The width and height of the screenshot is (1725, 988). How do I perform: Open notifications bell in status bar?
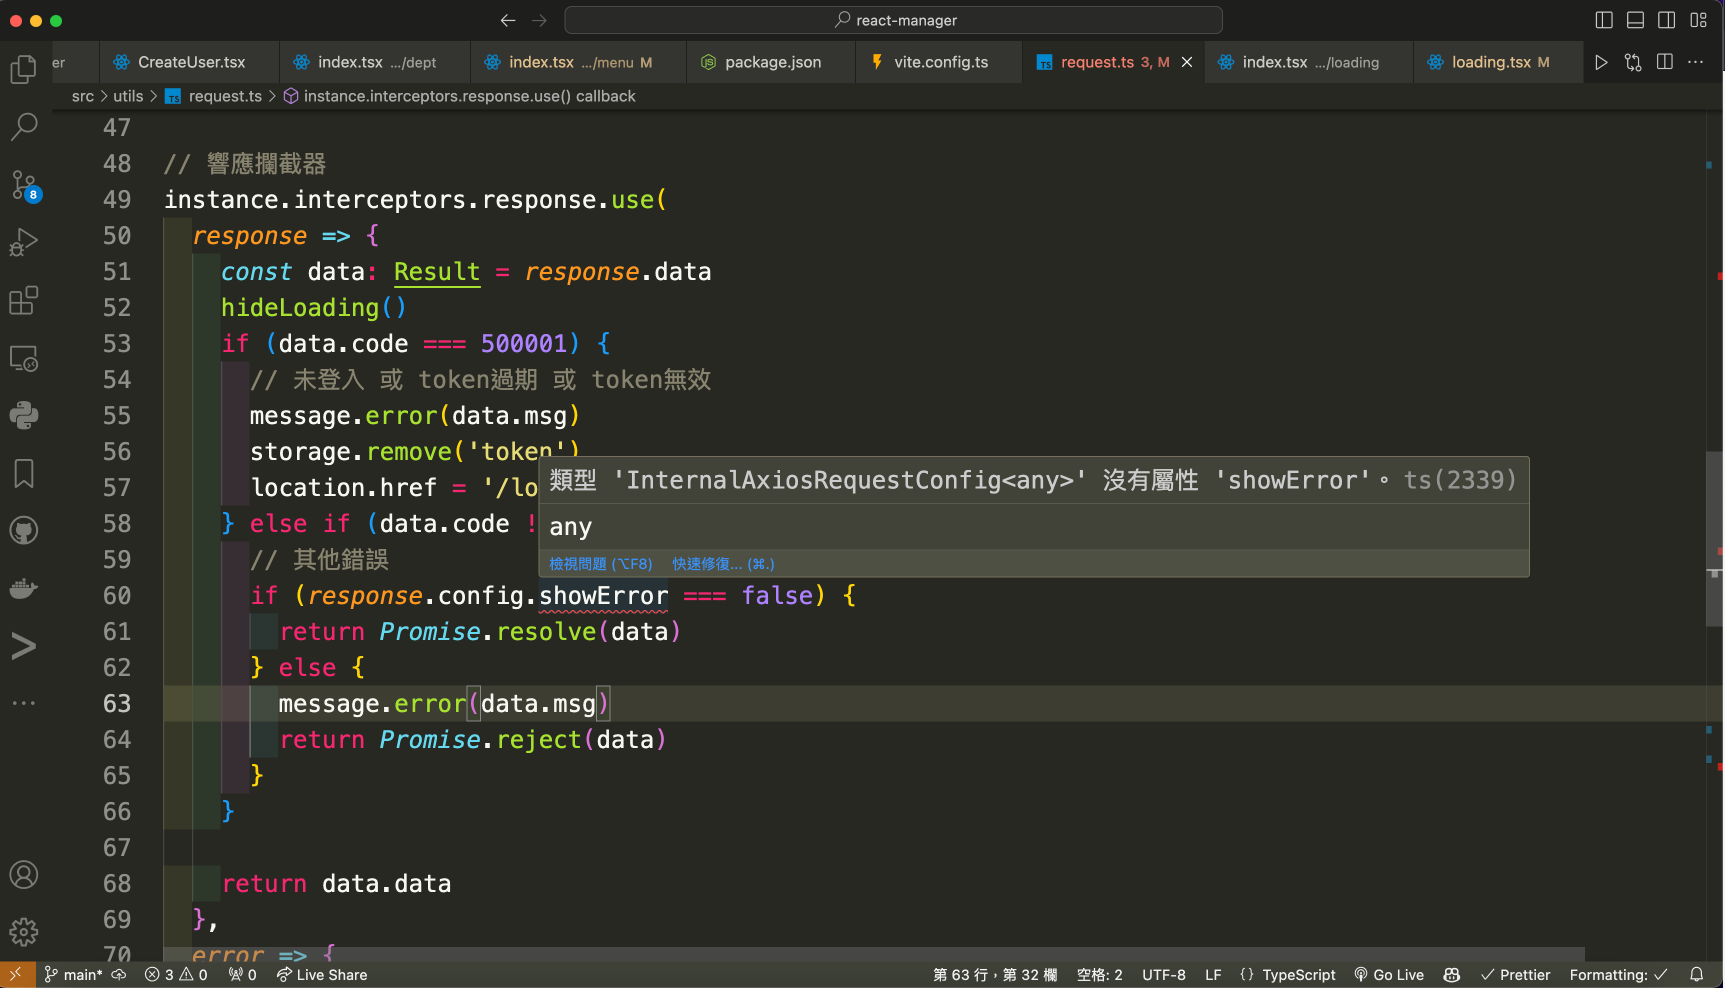pos(1697,975)
